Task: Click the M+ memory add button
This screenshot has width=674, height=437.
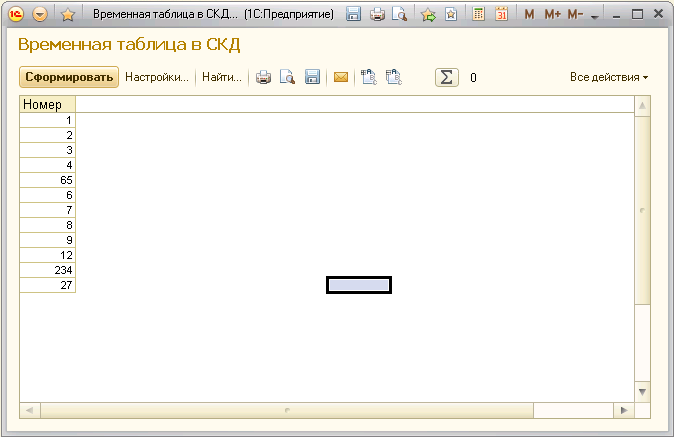Action: click(x=552, y=15)
